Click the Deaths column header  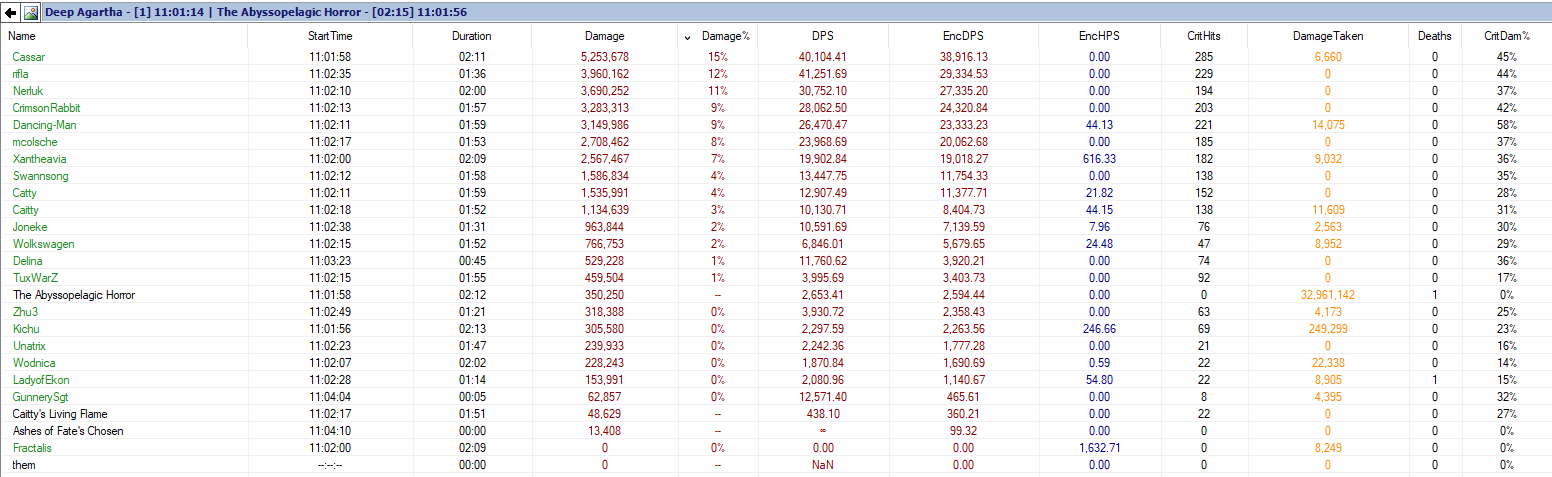tap(1434, 36)
